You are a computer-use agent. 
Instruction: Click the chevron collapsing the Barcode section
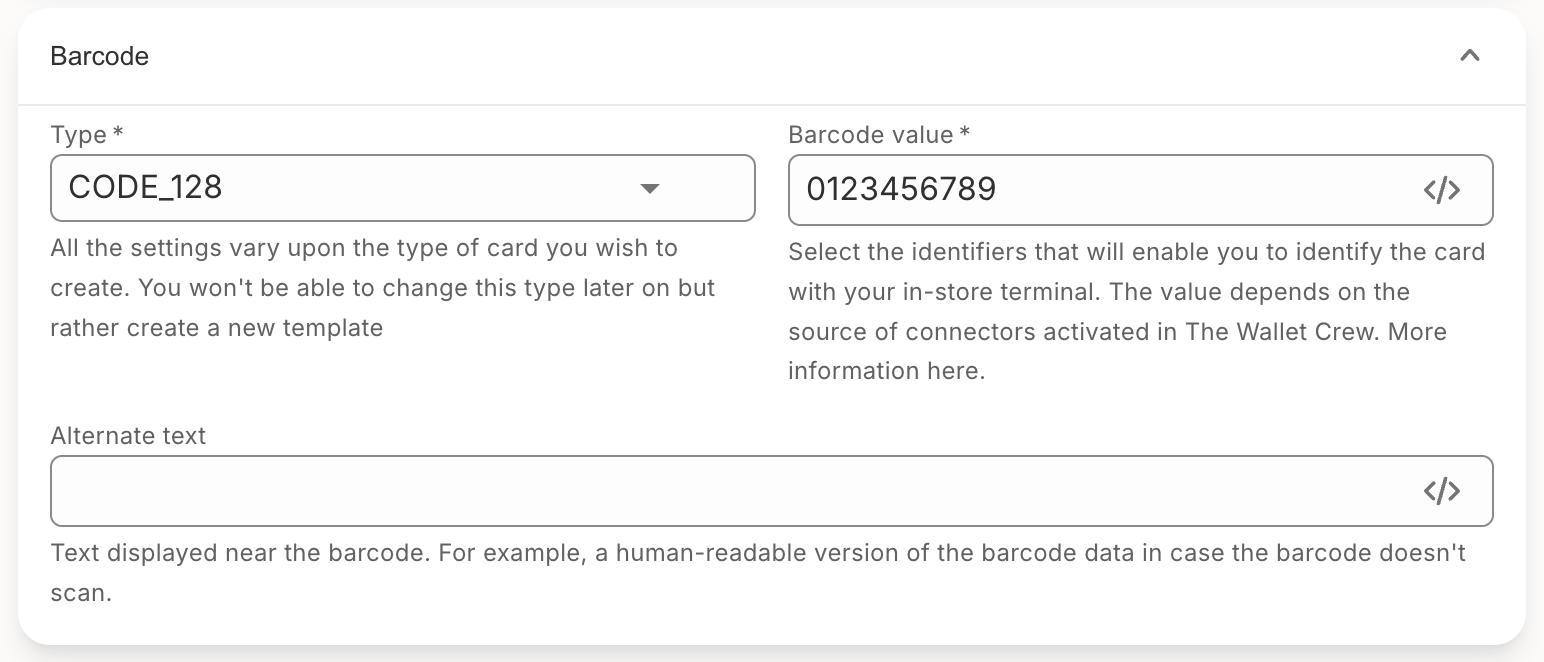point(1469,56)
